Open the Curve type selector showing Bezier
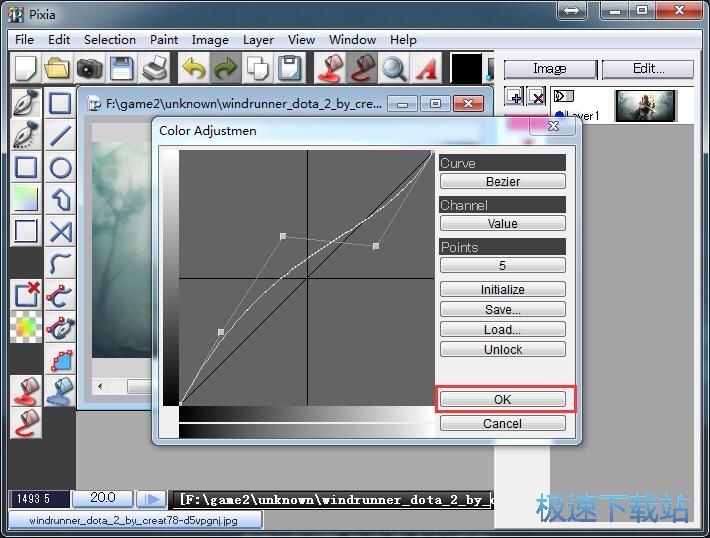The image size is (710, 538). click(502, 182)
